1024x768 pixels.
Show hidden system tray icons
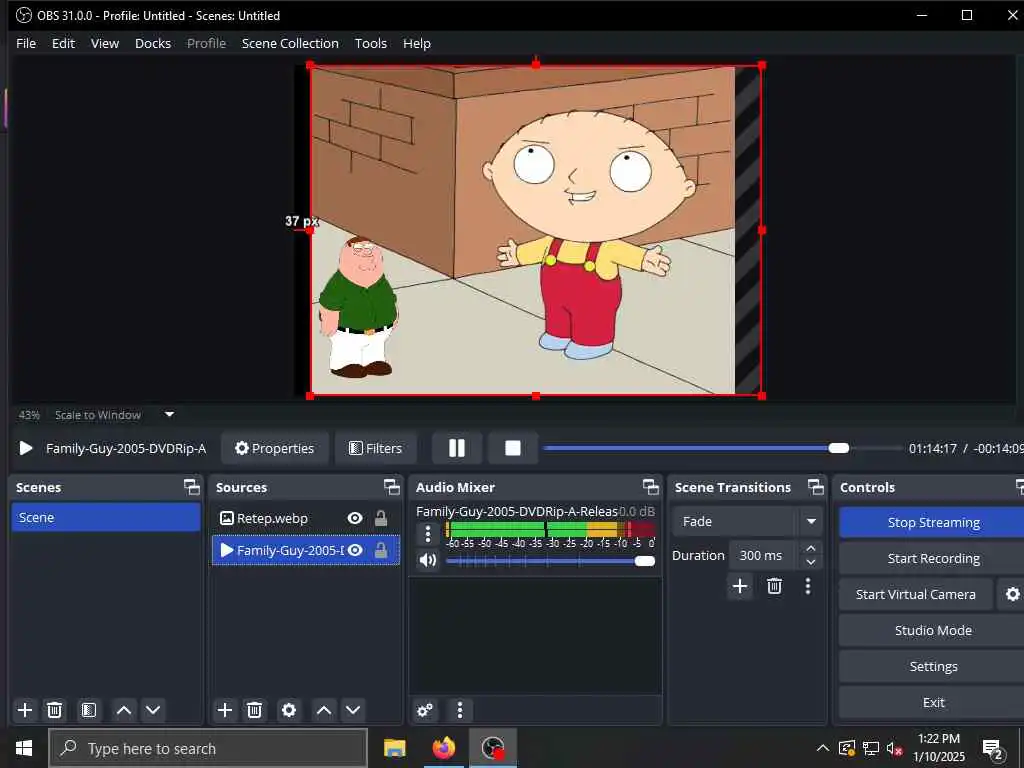(x=823, y=748)
